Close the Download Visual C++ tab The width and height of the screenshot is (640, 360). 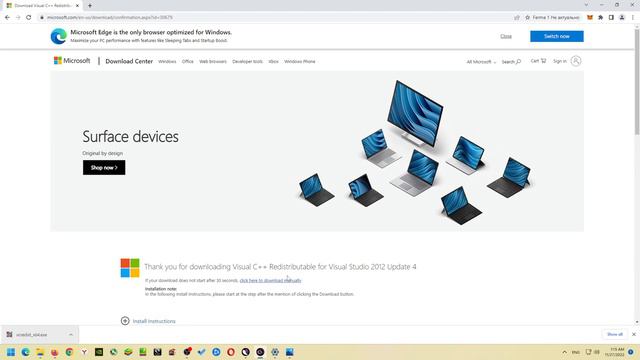(x=77, y=6)
